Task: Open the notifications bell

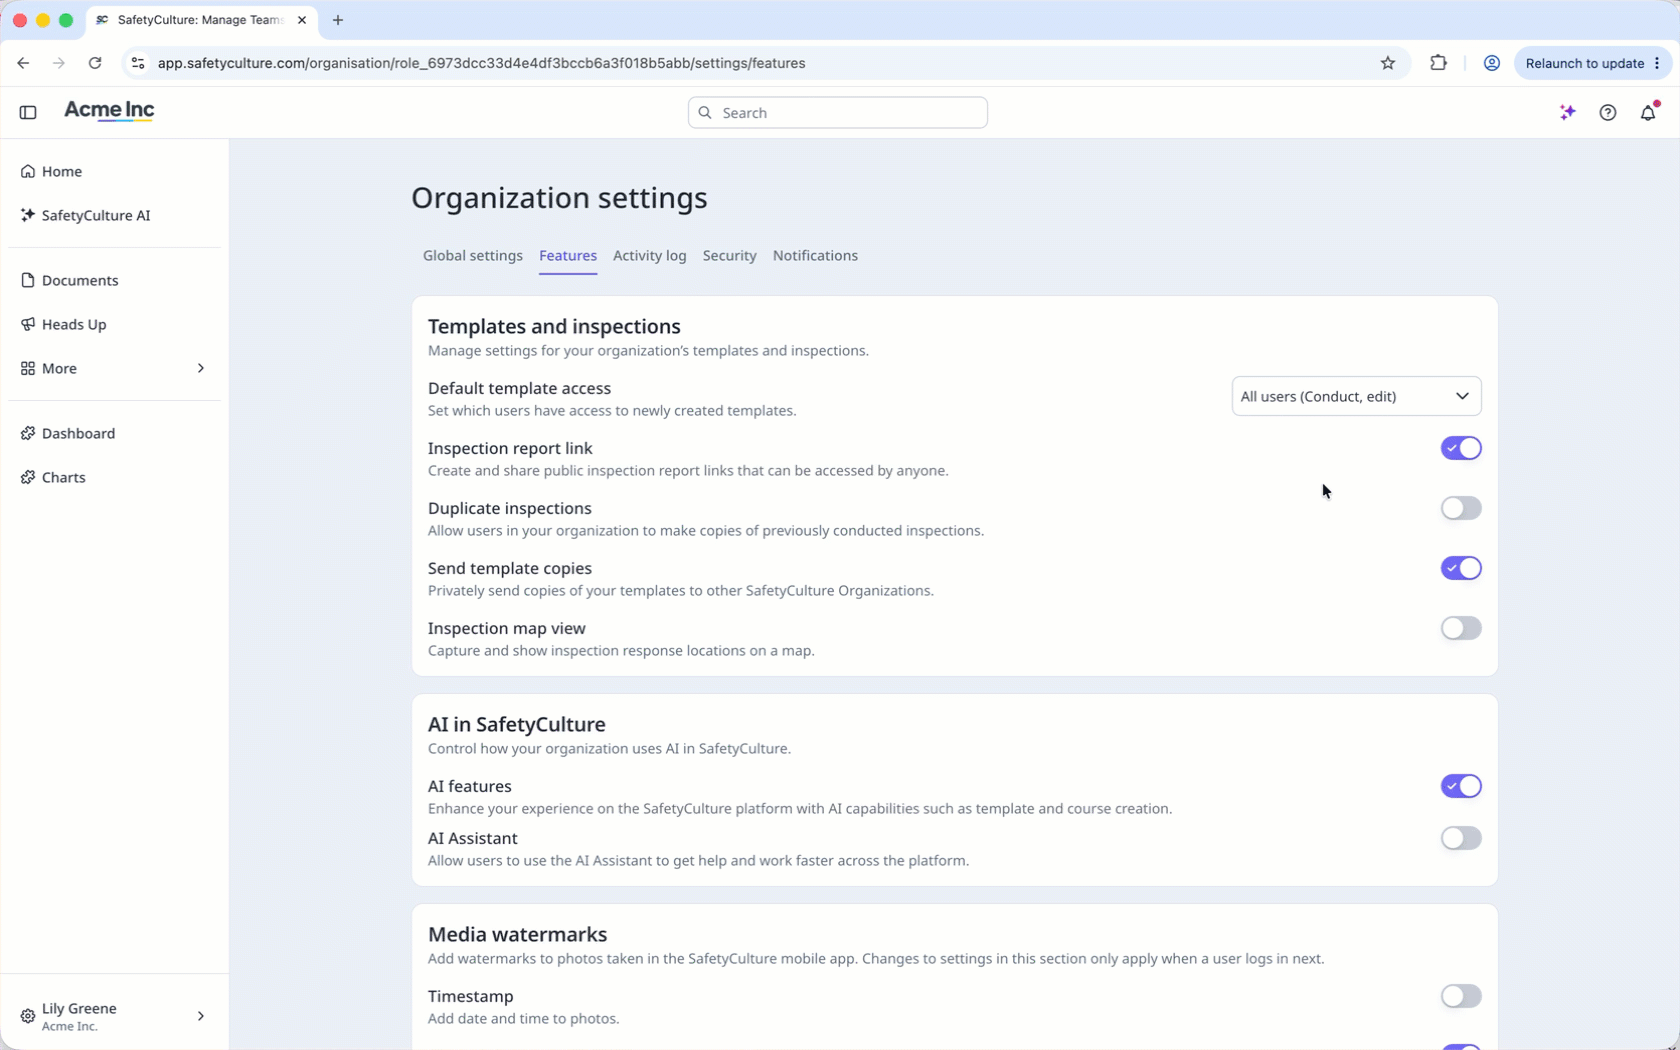Action: tap(1648, 113)
